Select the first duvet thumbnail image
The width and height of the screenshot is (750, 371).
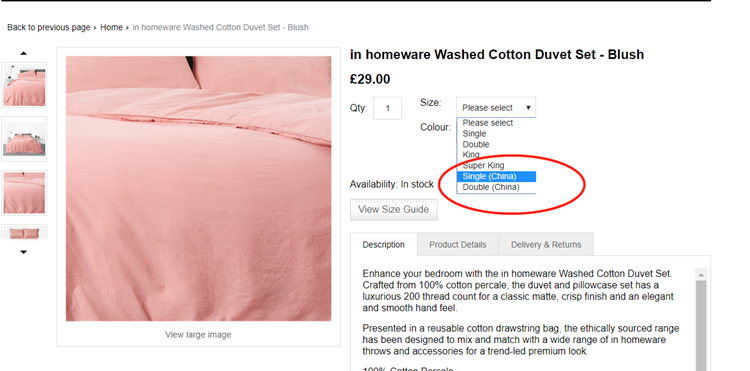[24, 85]
